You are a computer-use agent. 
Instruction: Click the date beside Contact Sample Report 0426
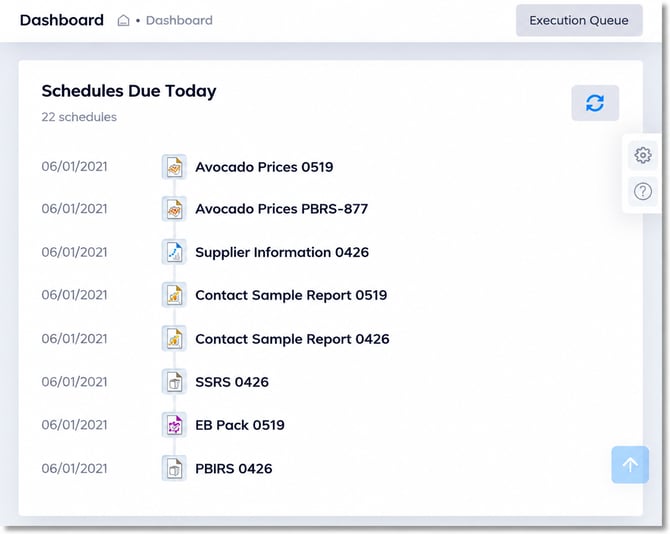coord(74,338)
